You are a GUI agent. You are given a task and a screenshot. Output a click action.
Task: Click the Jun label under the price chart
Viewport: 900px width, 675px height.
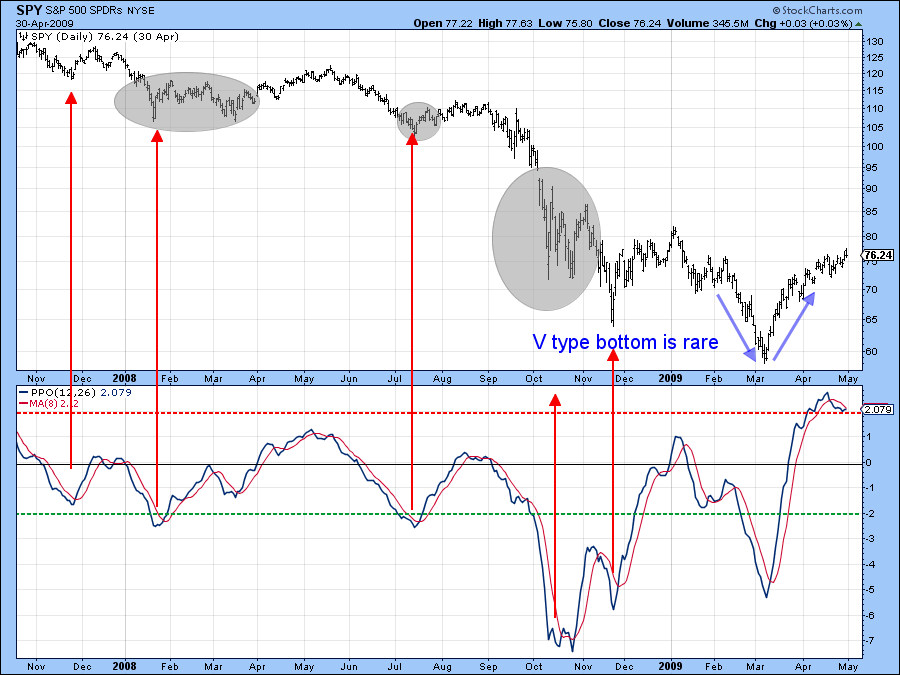pyautogui.click(x=349, y=379)
